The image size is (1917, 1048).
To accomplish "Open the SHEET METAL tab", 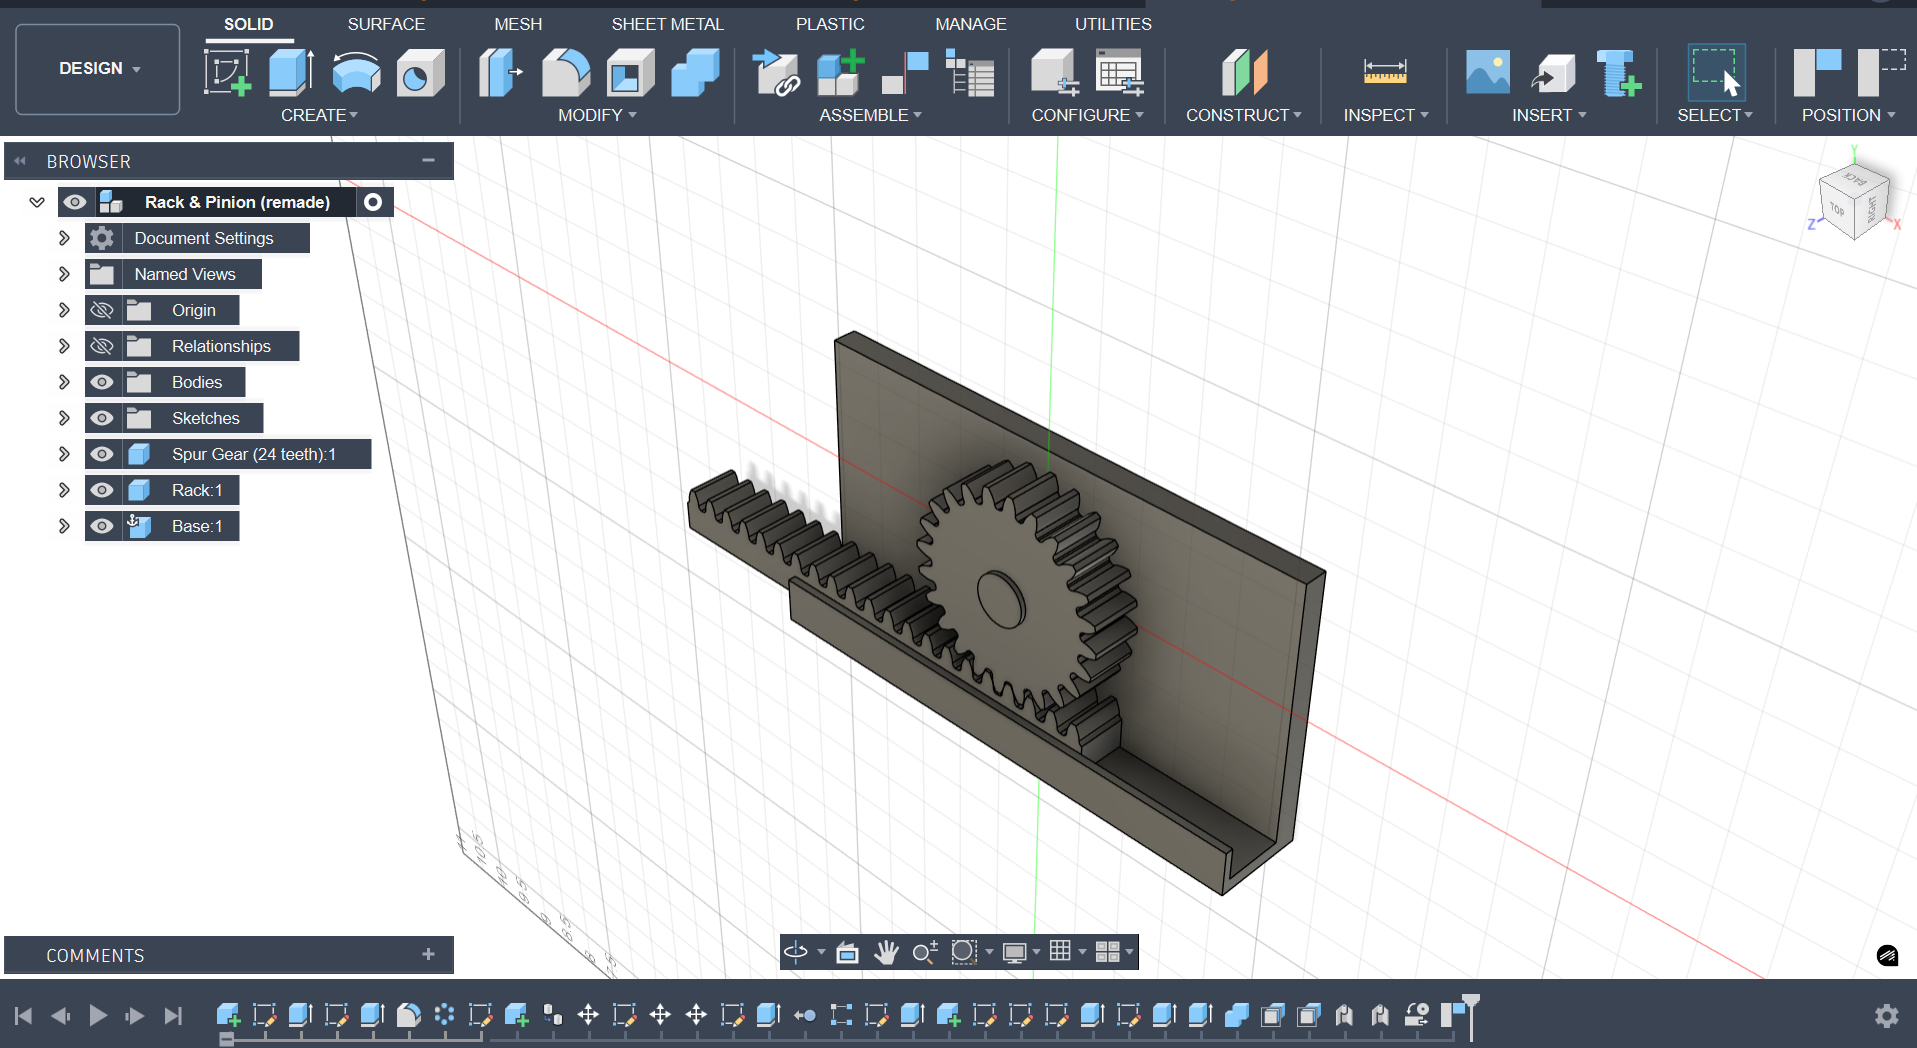I will (x=667, y=24).
